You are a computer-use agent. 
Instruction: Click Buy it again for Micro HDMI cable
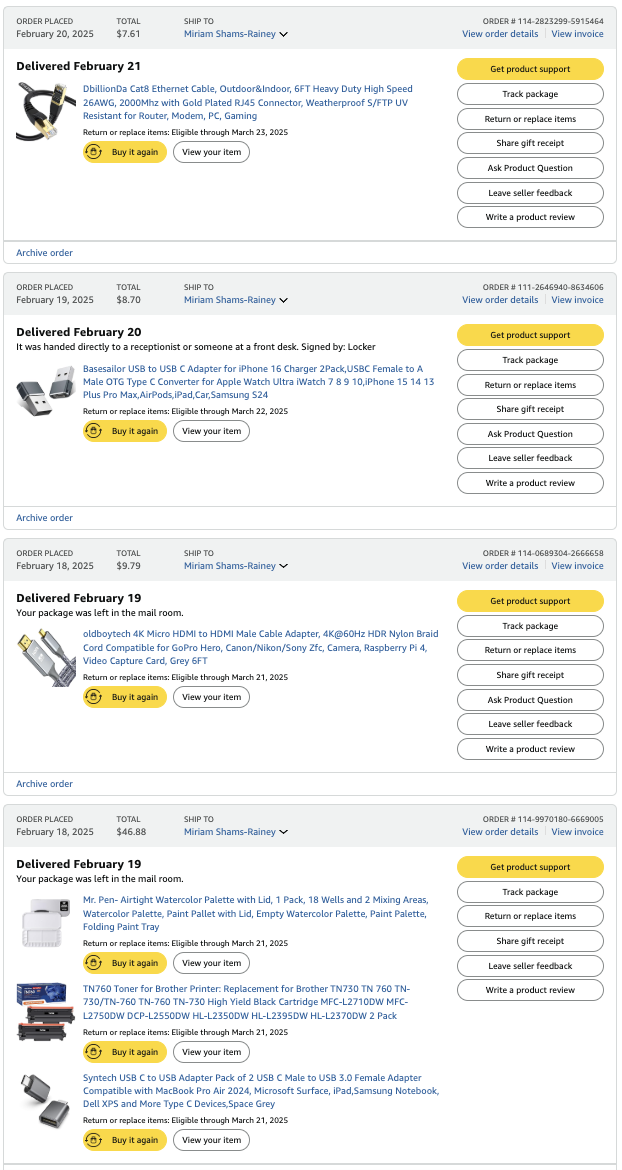coord(125,697)
